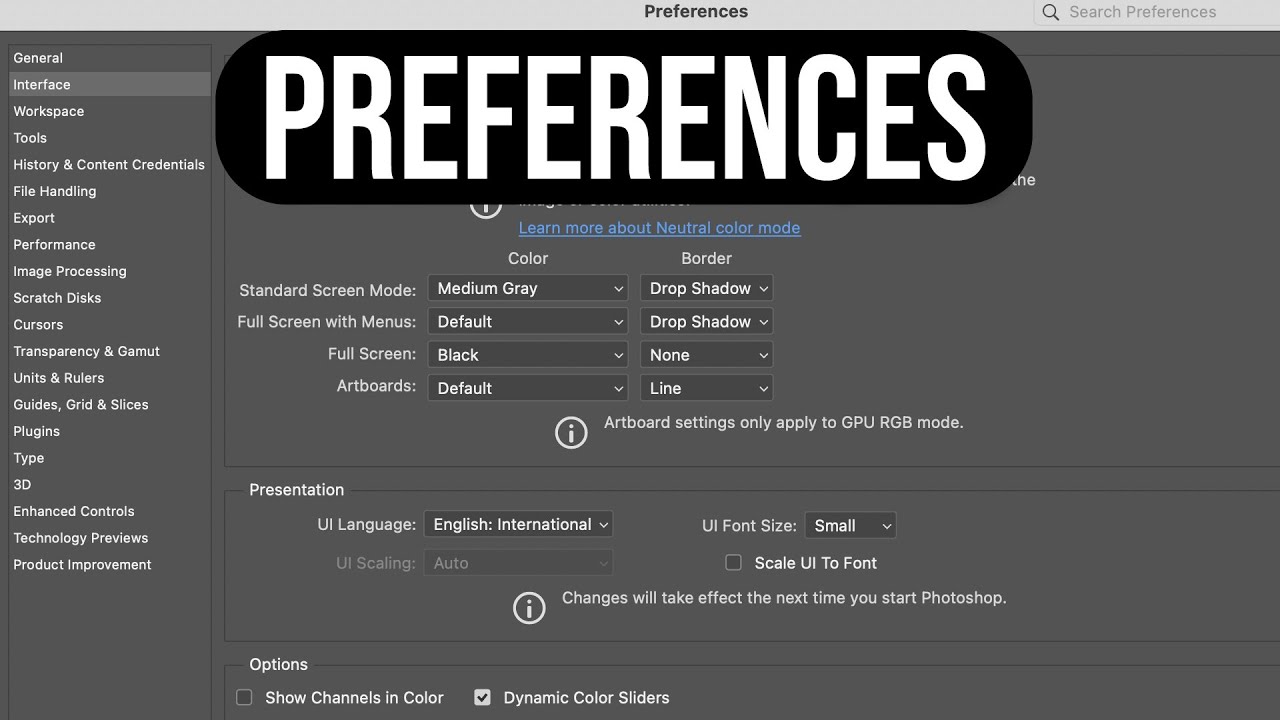1280x720 pixels.
Task: Click the info icon below UI Scaling
Action: 529,608
